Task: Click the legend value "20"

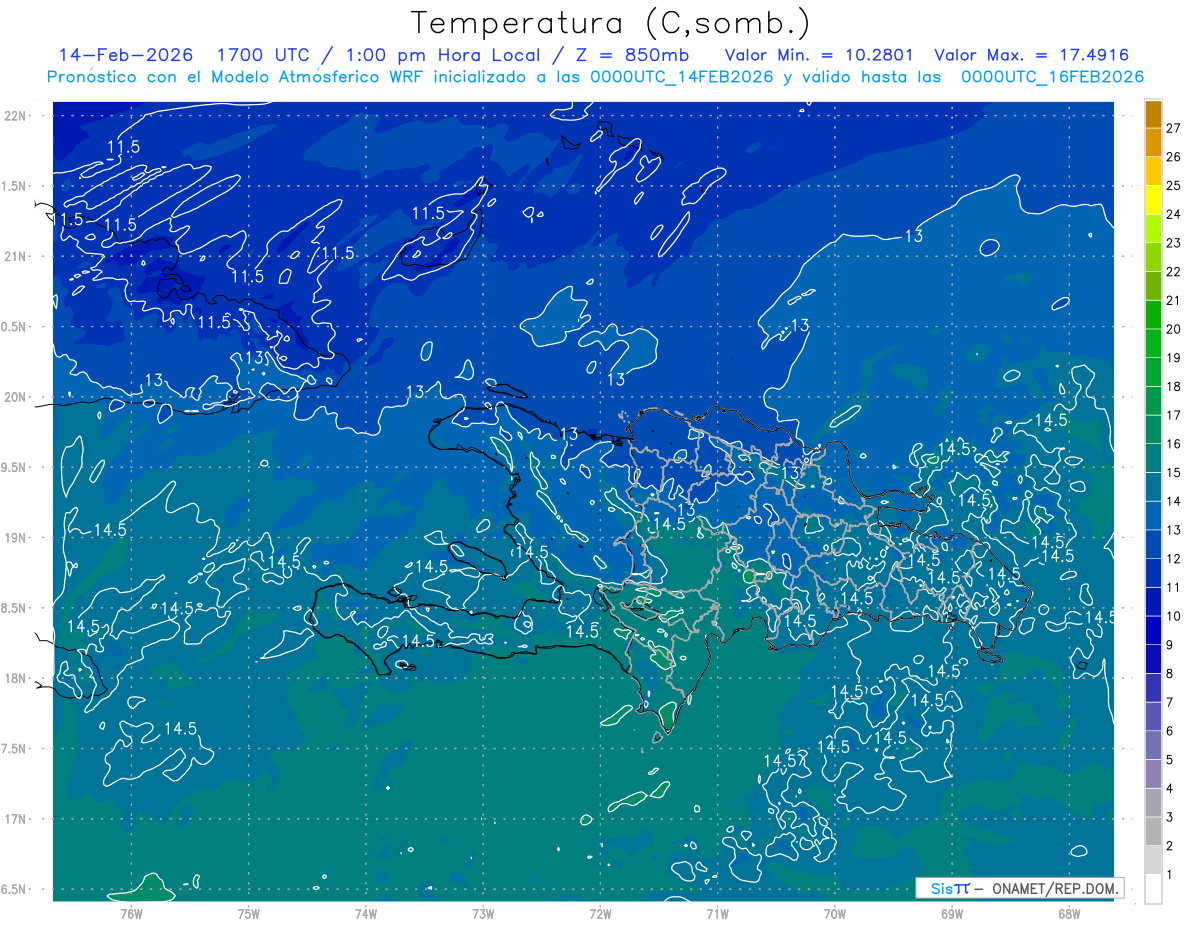Action: pyautogui.click(x=1173, y=329)
